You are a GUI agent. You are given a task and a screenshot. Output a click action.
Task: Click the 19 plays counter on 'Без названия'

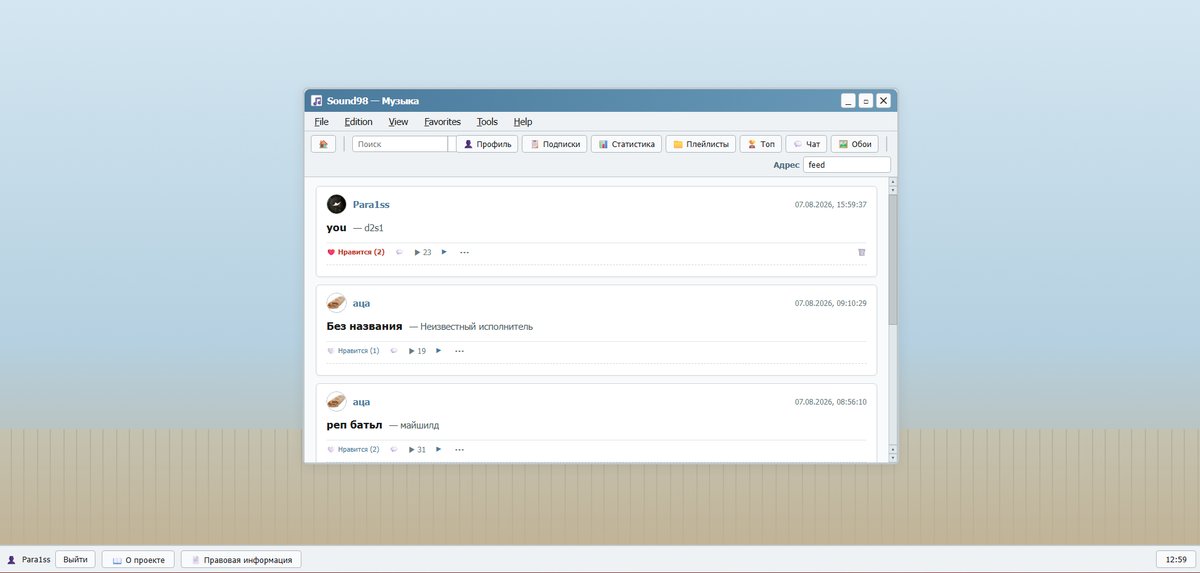pos(418,351)
